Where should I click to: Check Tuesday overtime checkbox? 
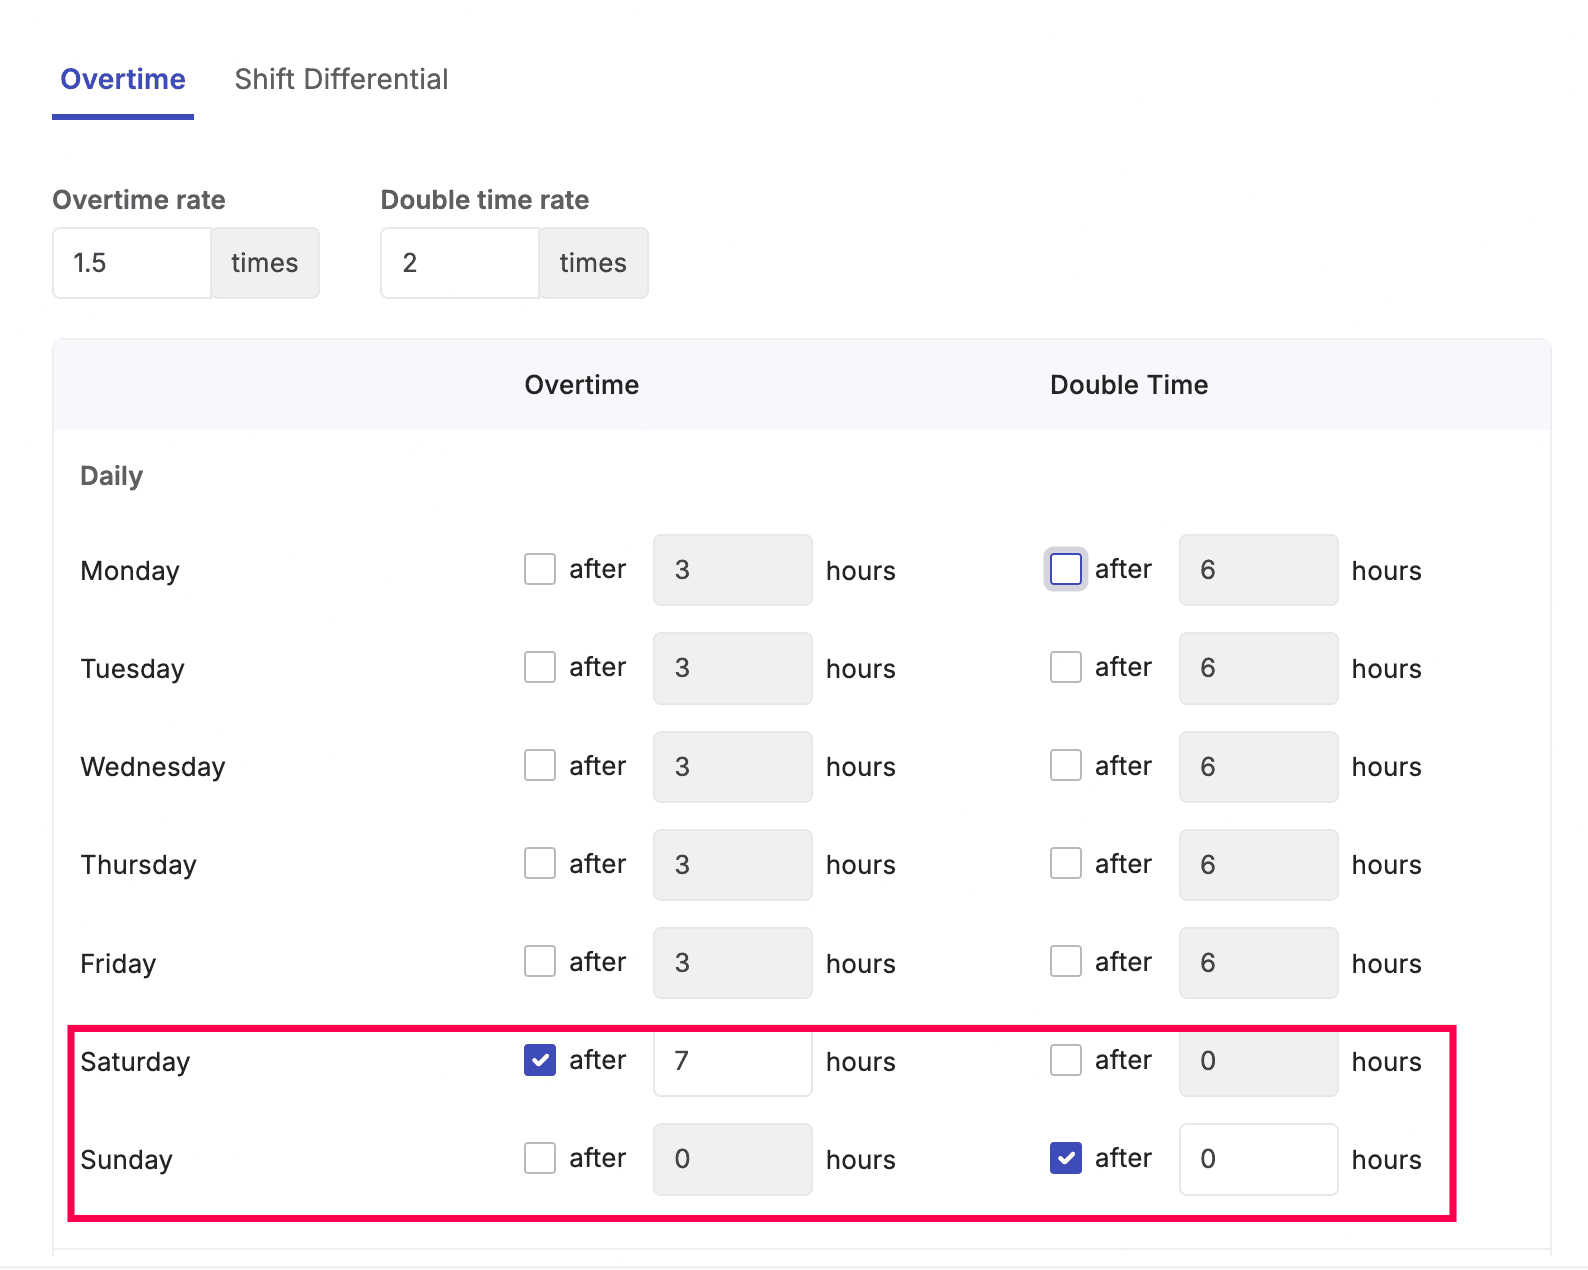(540, 667)
